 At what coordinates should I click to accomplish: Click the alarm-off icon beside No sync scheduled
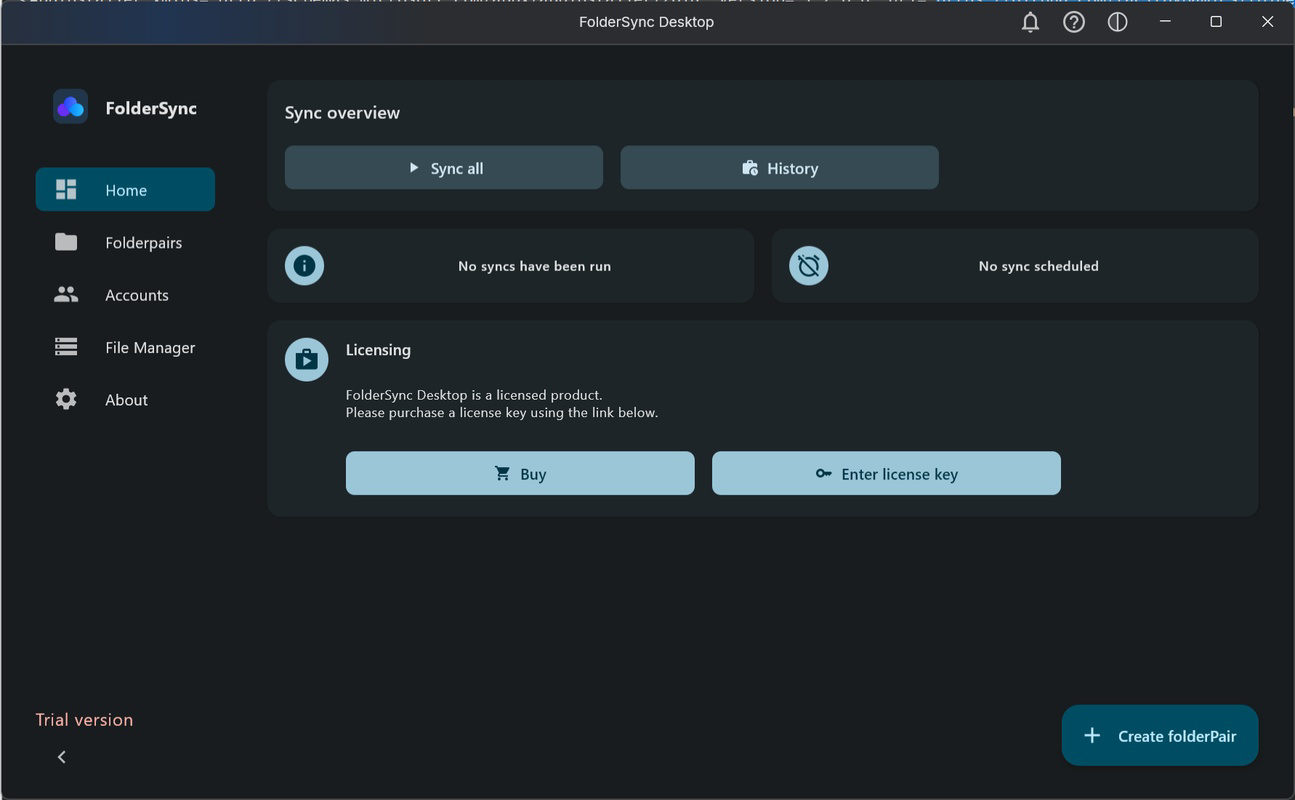tap(809, 266)
